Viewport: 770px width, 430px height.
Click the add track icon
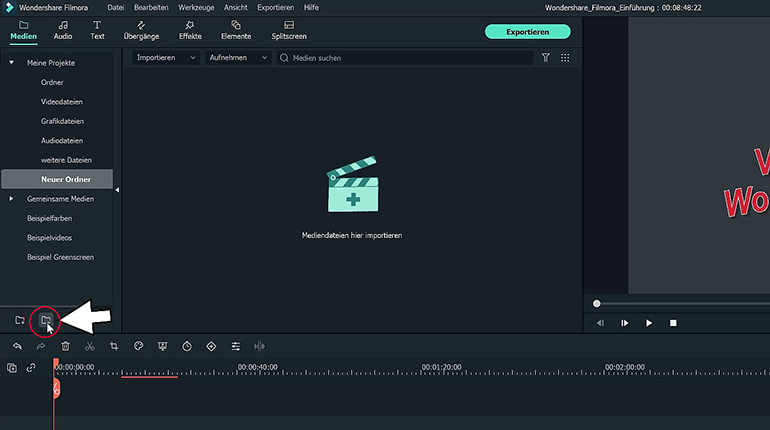(x=12, y=368)
